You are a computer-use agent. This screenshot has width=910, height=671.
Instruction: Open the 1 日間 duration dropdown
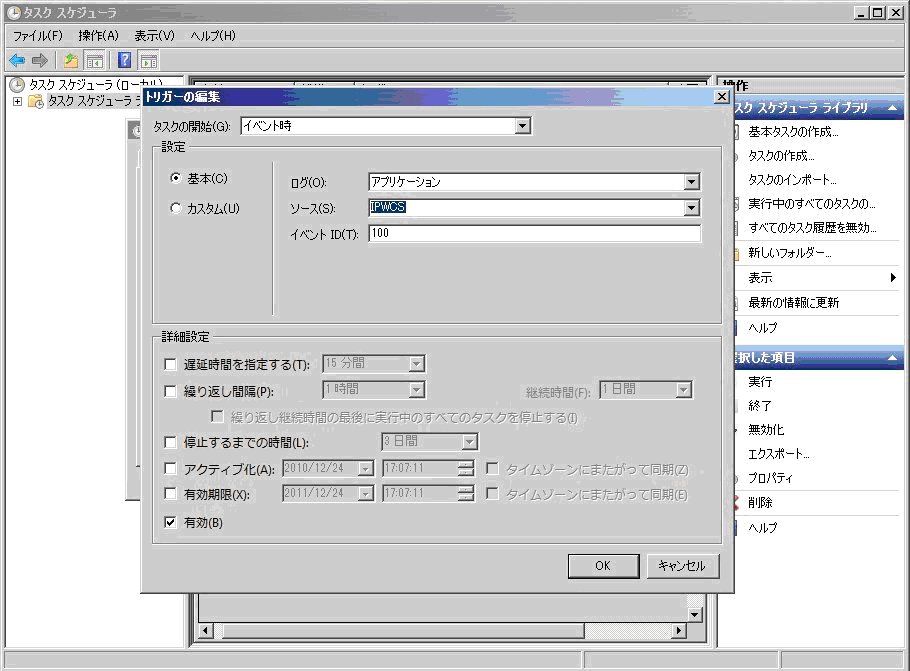tap(683, 389)
